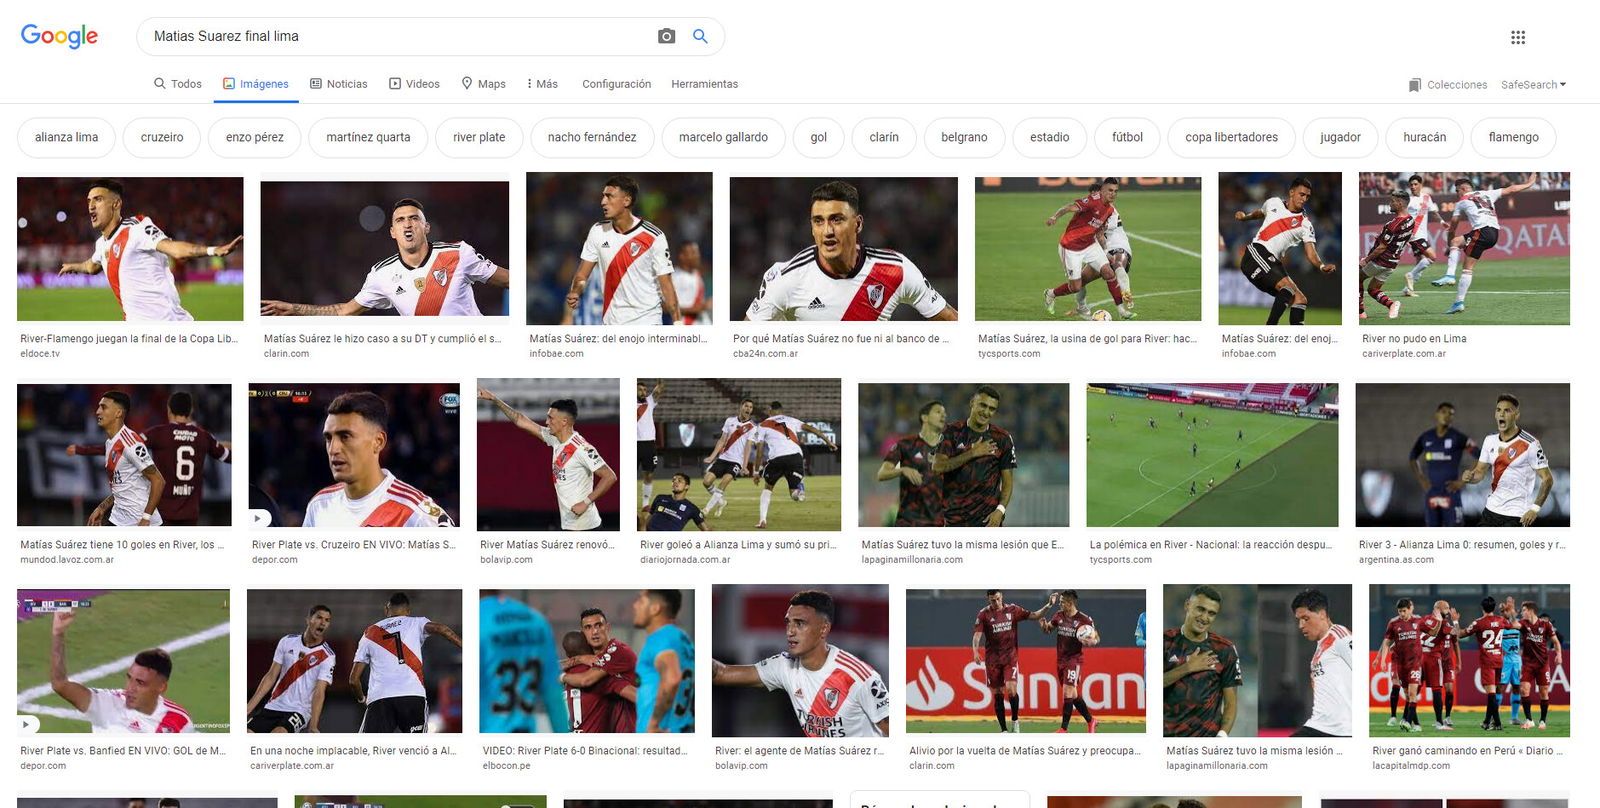The height and width of the screenshot is (808, 1600).
Task: Open the eldoce.tv River-Flamengo image
Action: (x=130, y=249)
